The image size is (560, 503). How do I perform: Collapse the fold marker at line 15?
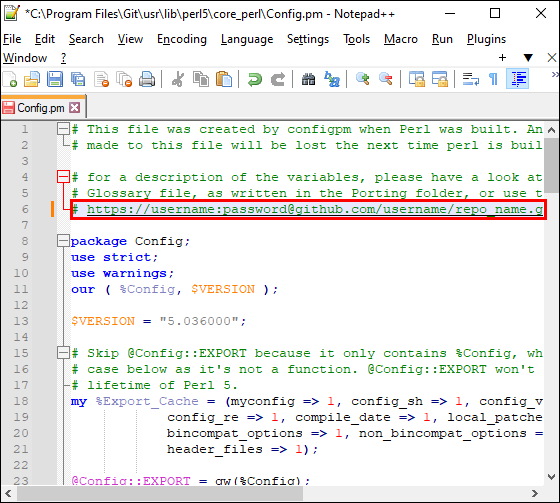click(63, 353)
